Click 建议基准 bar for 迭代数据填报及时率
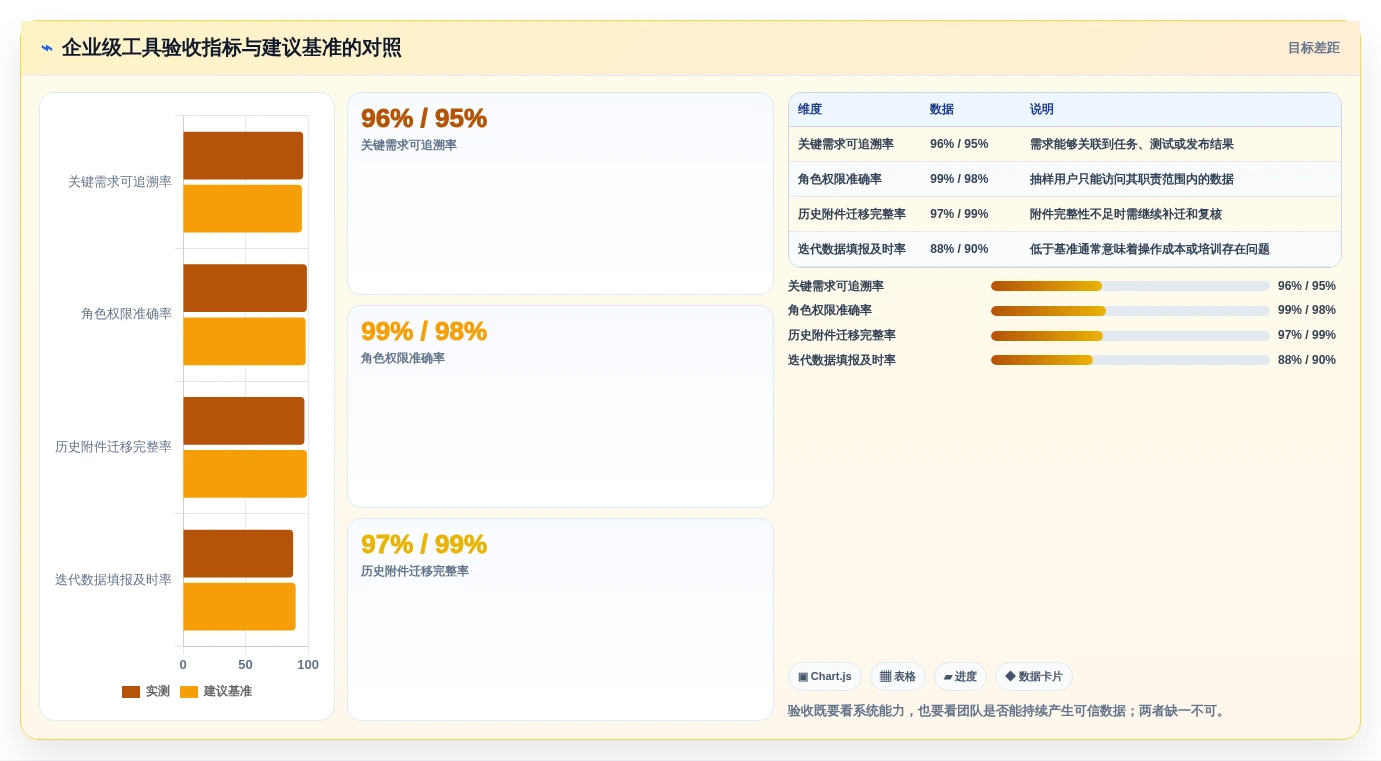The height and width of the screenshot is (761, 1381). pos(239,607)
